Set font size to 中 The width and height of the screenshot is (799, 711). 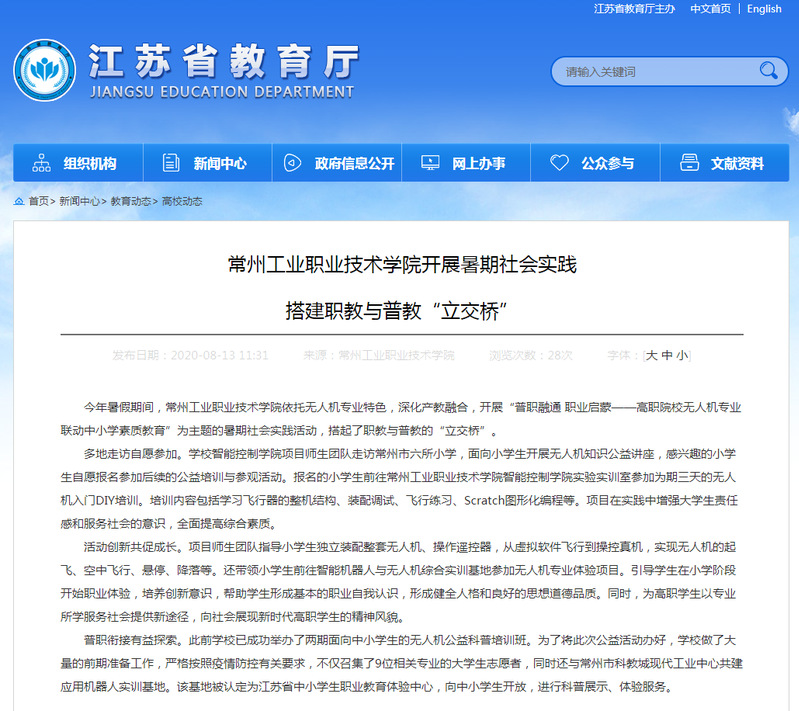(667, 355)
